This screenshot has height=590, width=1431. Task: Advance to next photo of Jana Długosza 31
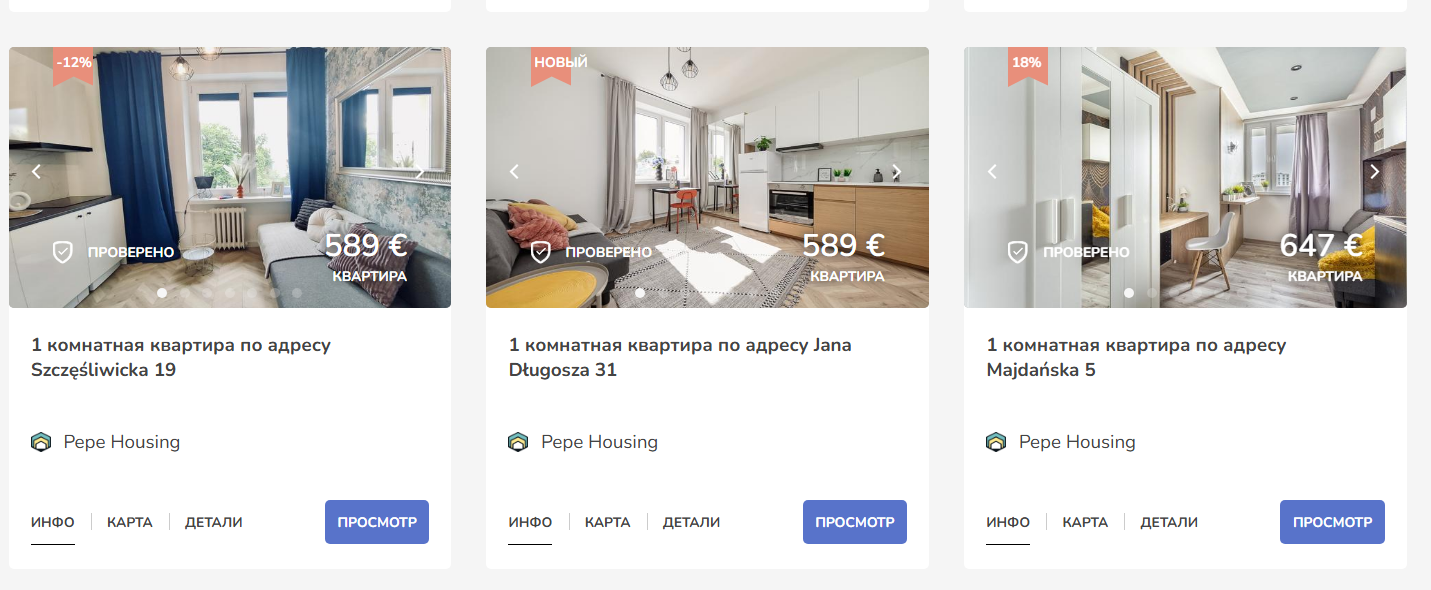pyautogui.click(x=897, y=172)
